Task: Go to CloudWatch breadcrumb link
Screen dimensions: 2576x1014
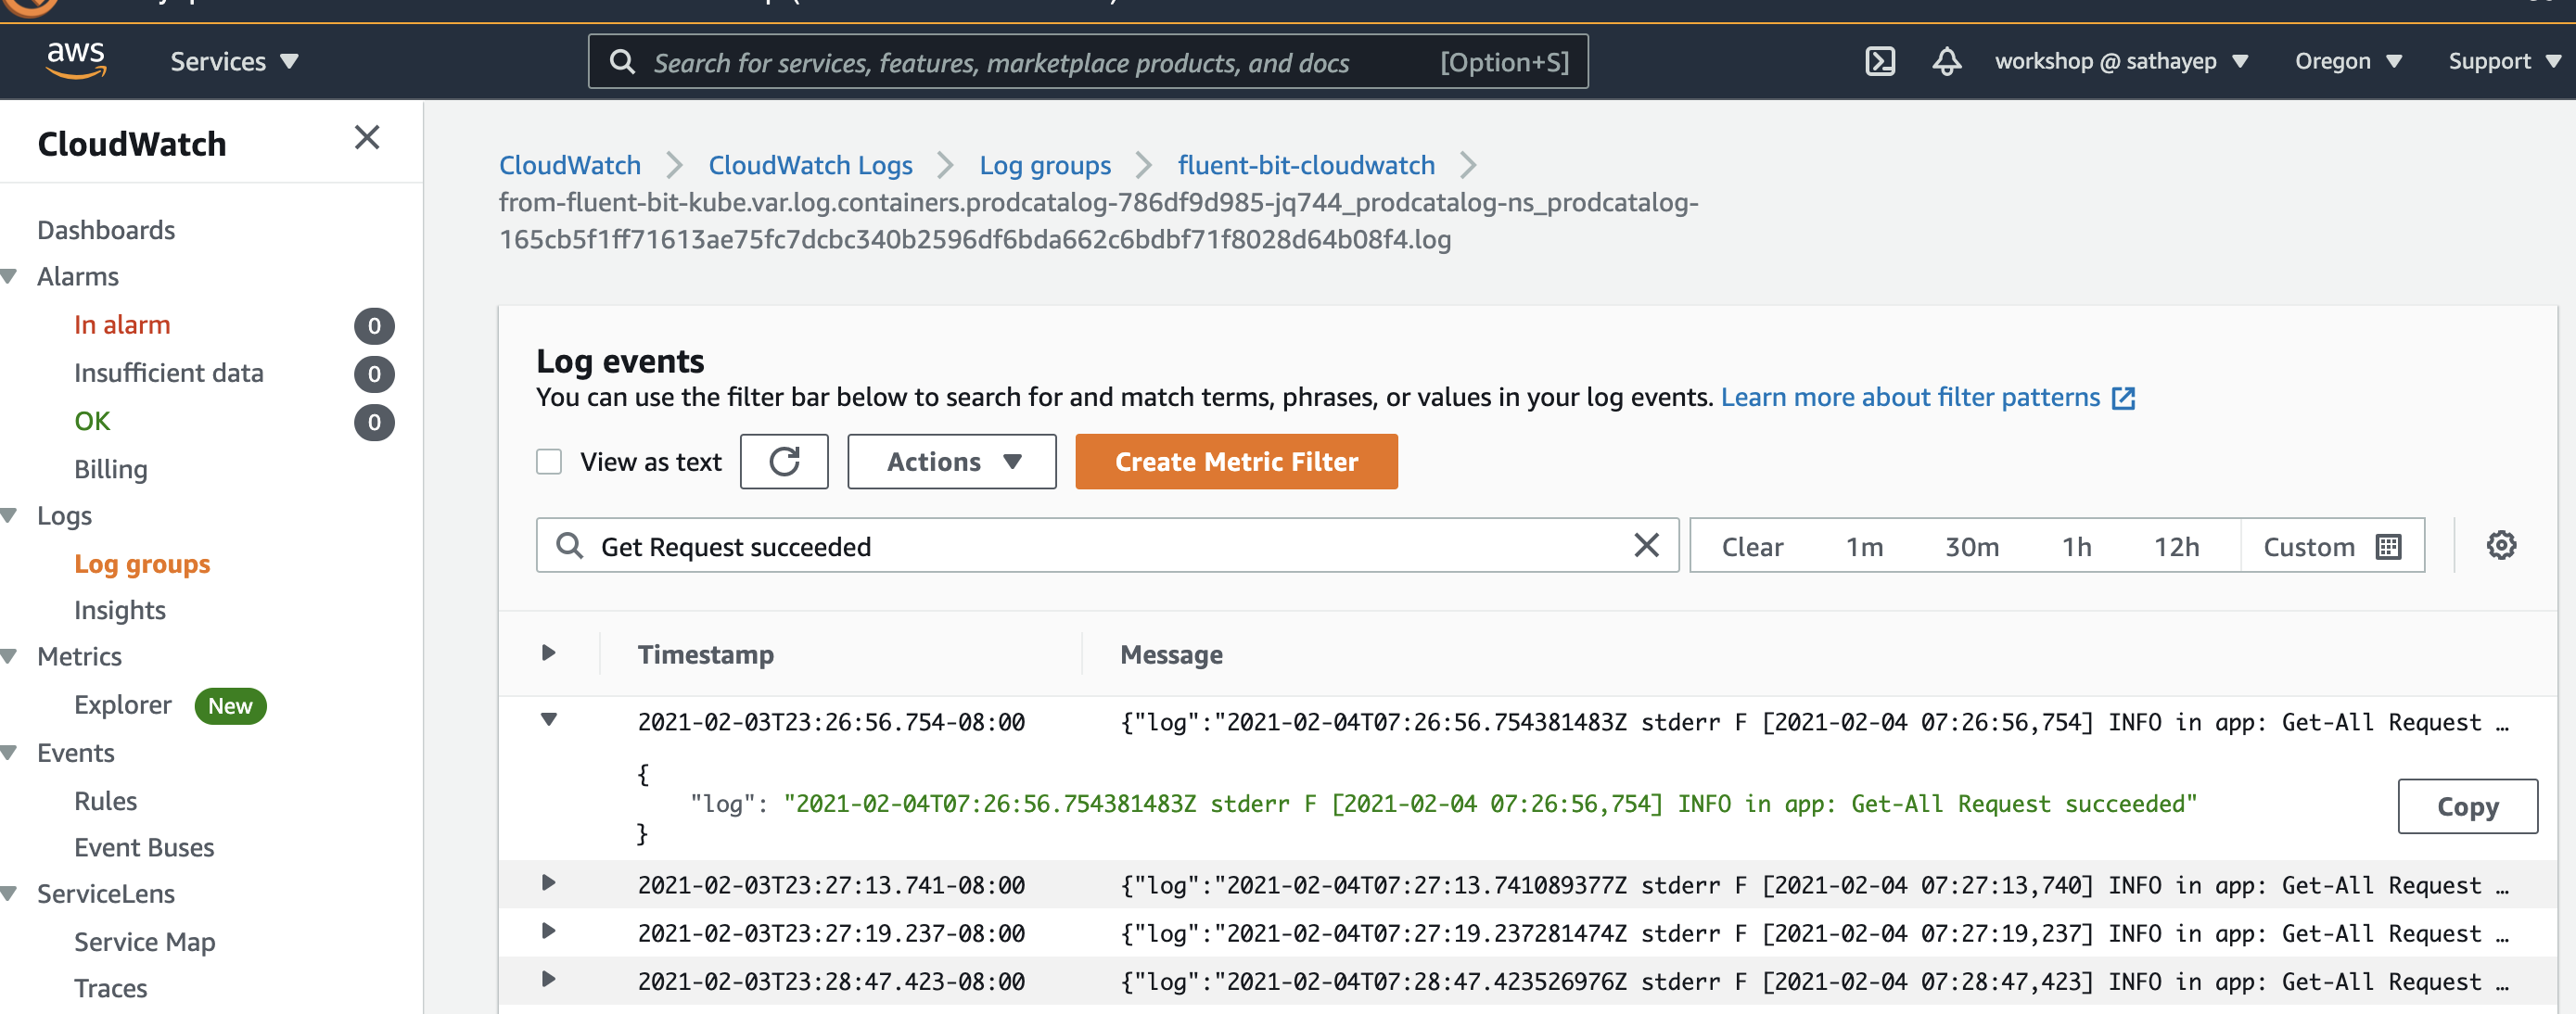Action: tap(570, 166)
